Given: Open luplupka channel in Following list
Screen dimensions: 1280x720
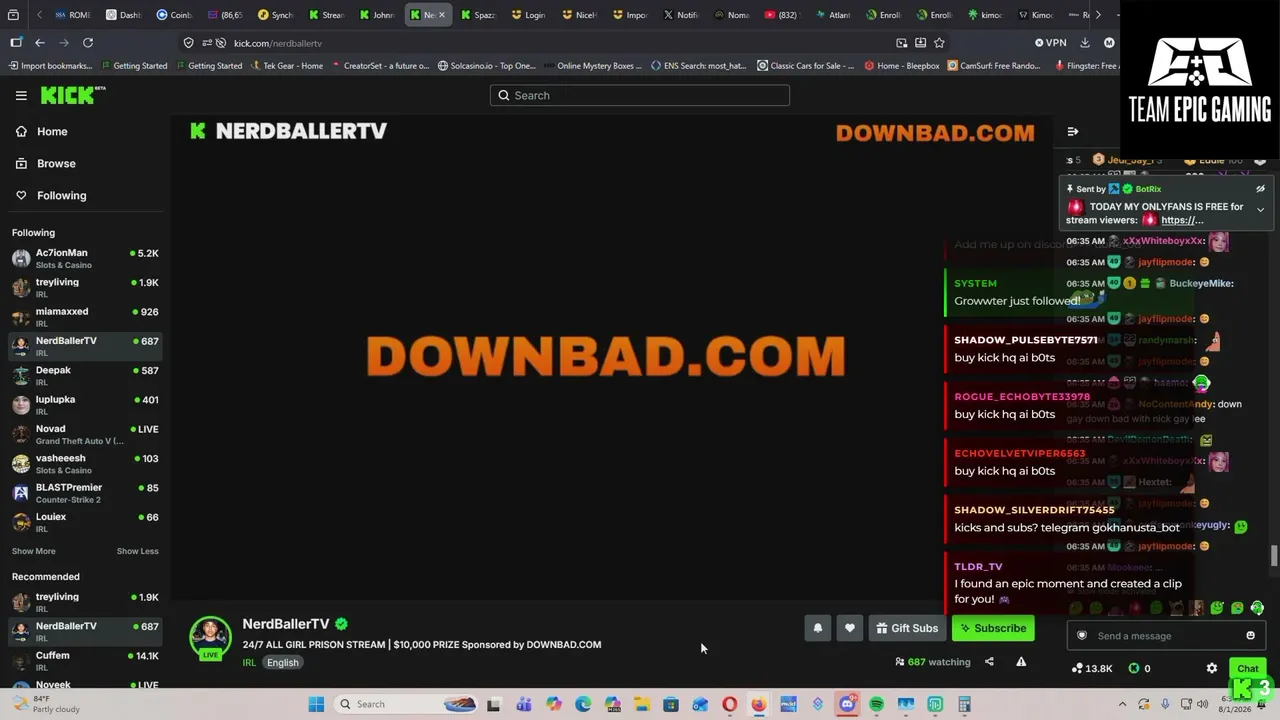Looking at the screenshot, I should [x=85, y=405].
